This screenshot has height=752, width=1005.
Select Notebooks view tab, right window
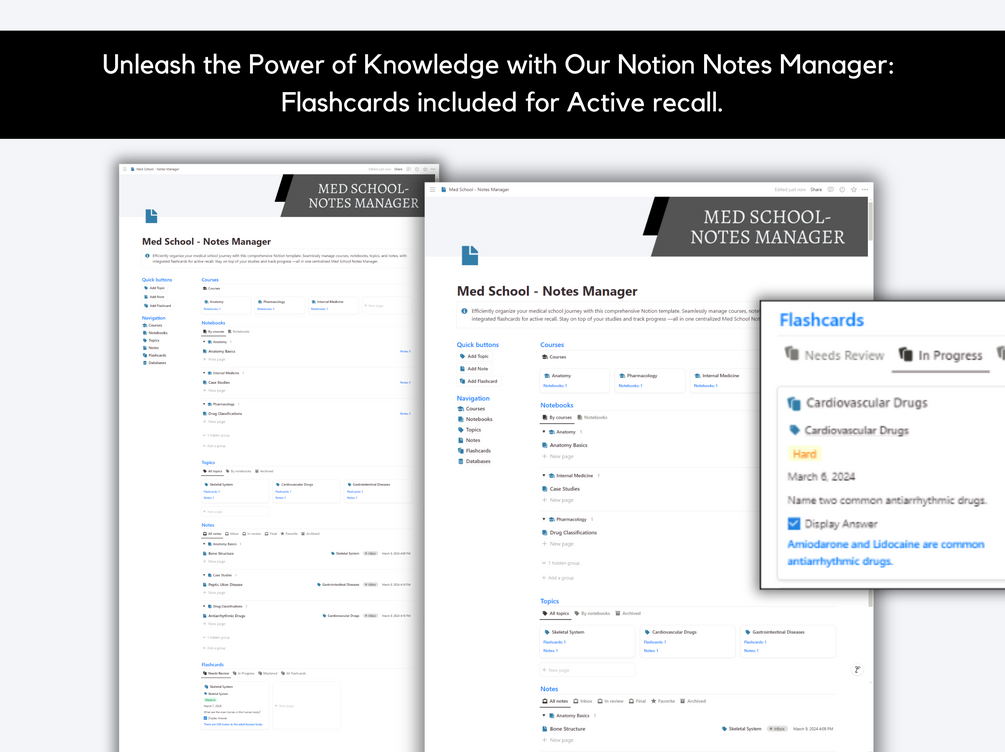click(x=592, y=417)
